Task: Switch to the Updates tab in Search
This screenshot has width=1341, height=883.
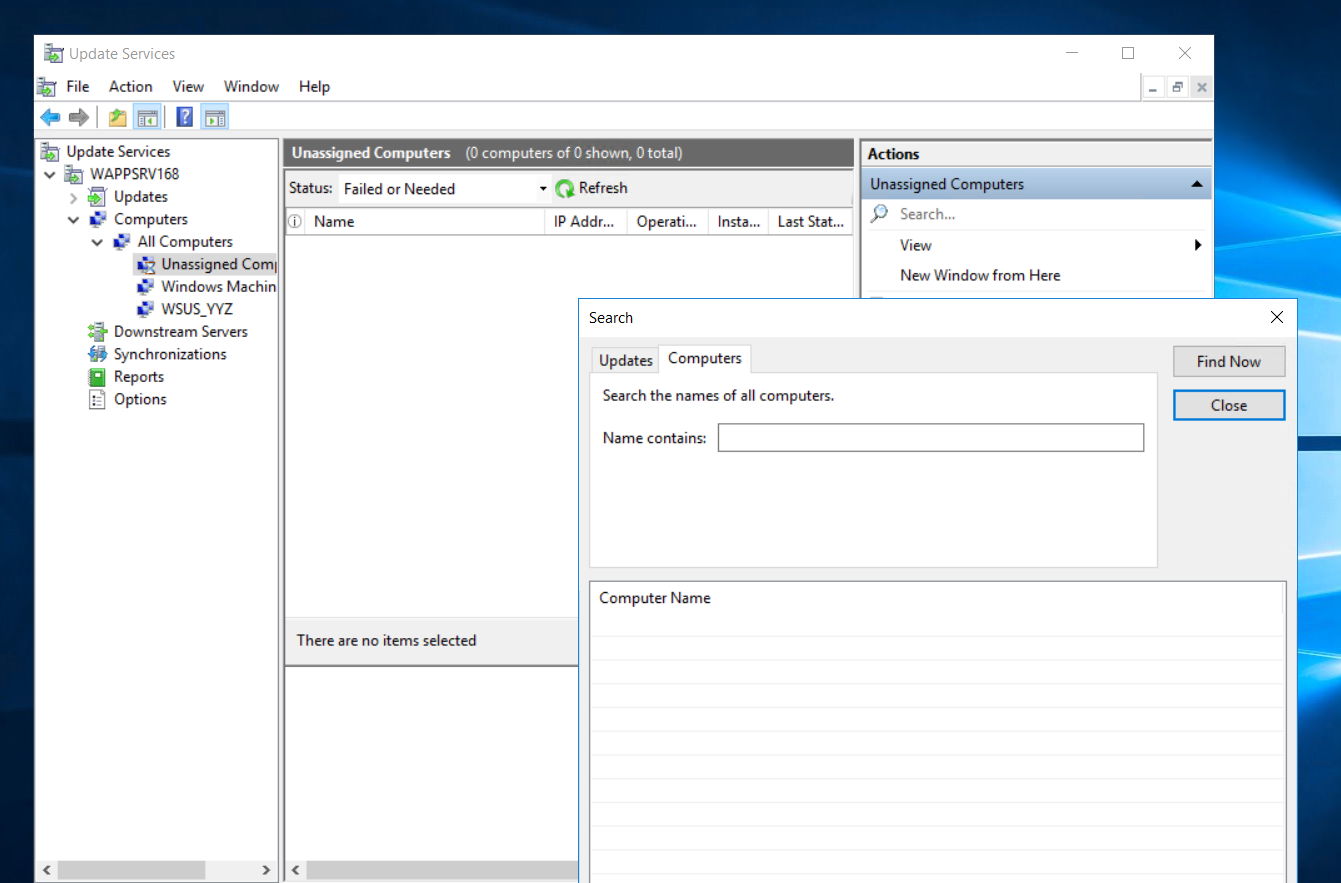Action: (x=625, y=360)
